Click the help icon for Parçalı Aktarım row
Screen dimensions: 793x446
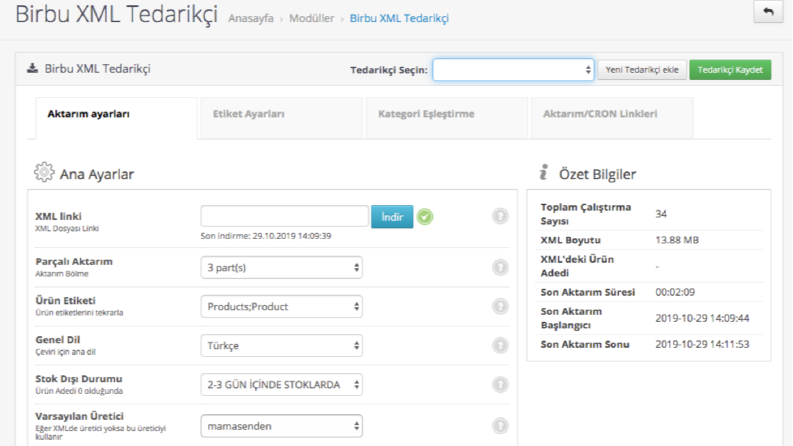coord(500,267)
